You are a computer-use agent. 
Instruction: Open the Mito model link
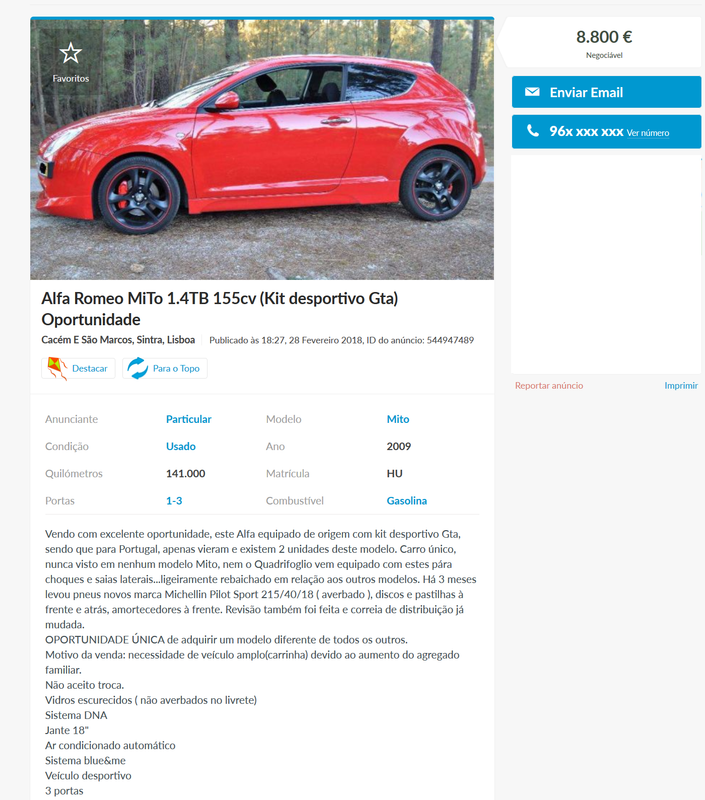tap(398, 419)
